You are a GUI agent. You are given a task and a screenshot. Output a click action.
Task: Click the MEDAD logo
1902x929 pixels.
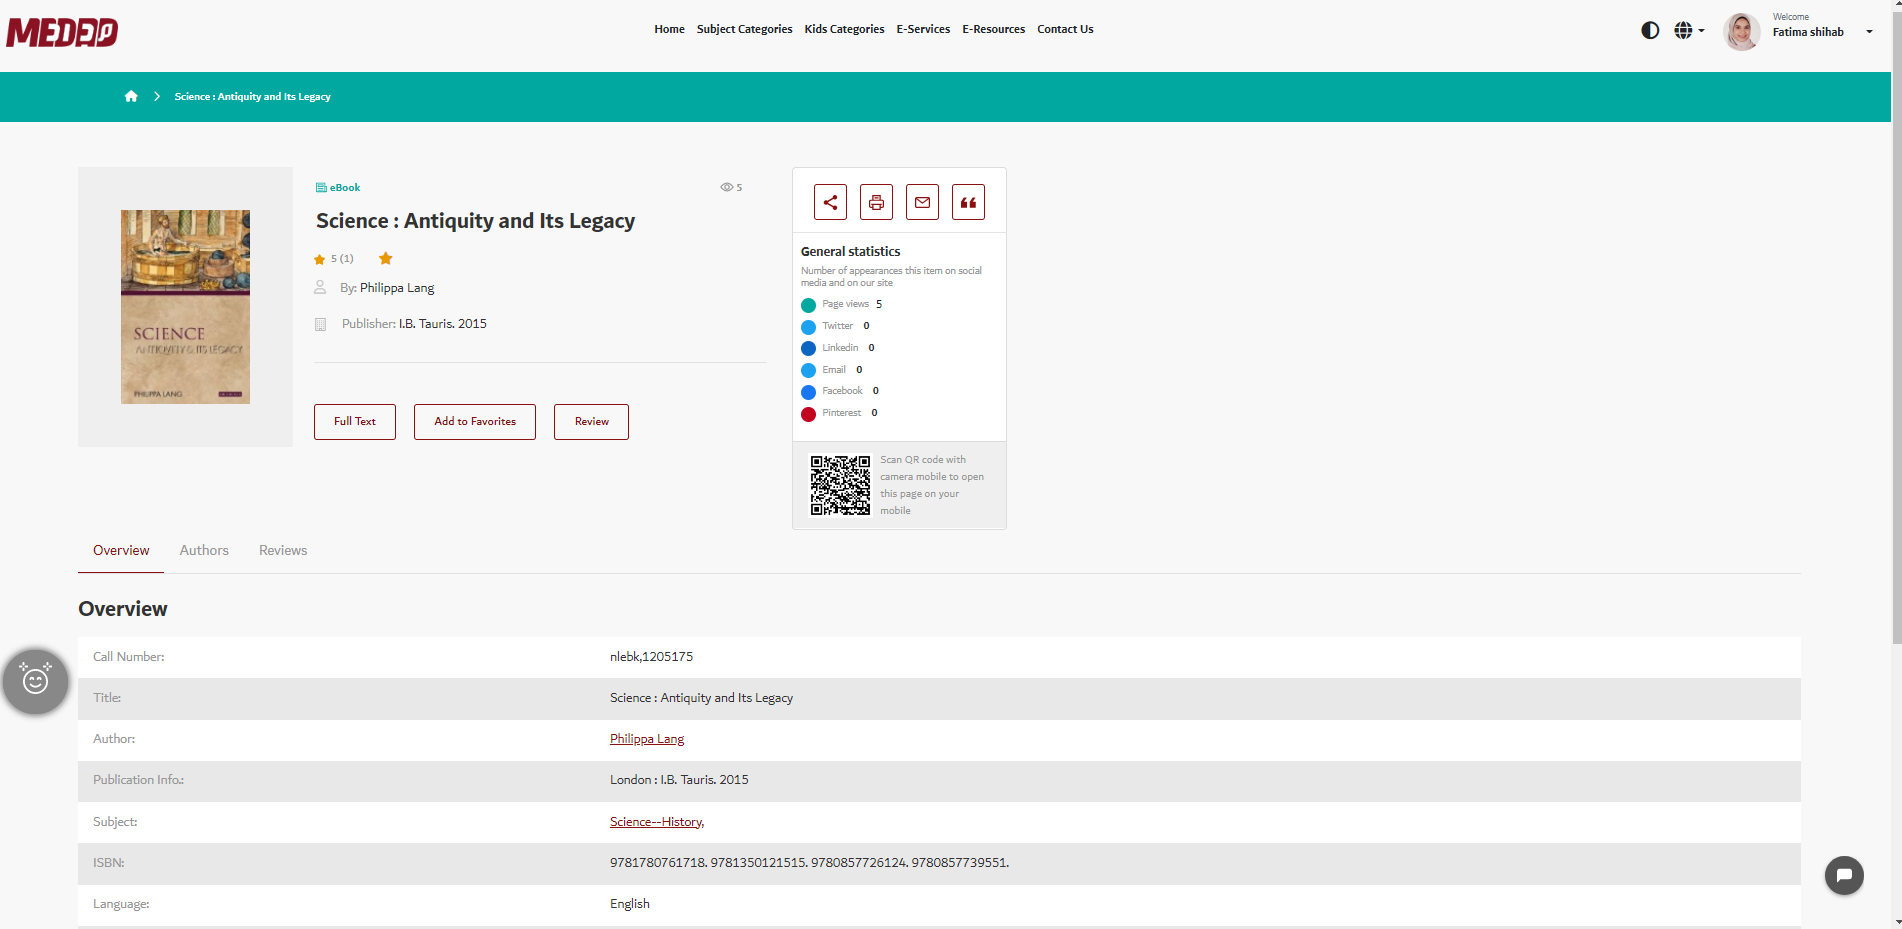click(x=62, y=32)
